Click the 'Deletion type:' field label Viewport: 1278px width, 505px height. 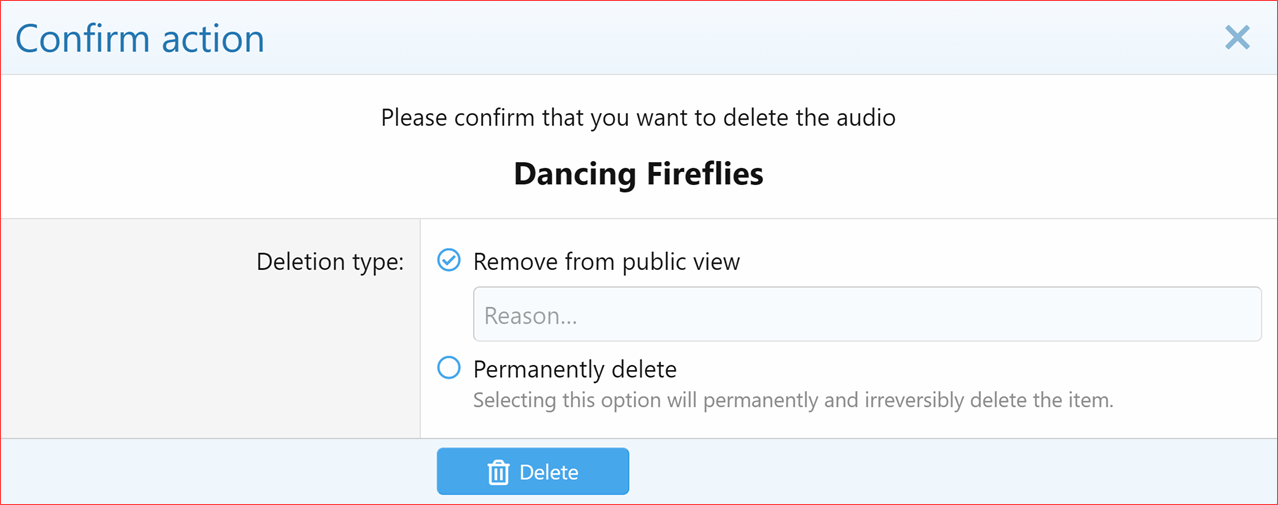point(330,262)
